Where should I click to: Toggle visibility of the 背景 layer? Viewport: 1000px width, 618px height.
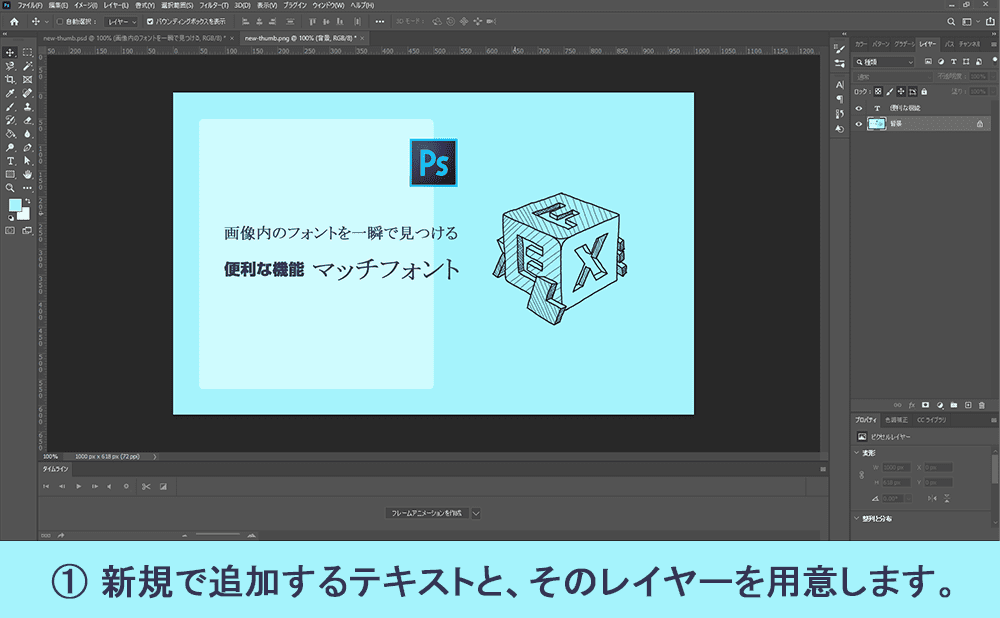click(x=859, y=123)
